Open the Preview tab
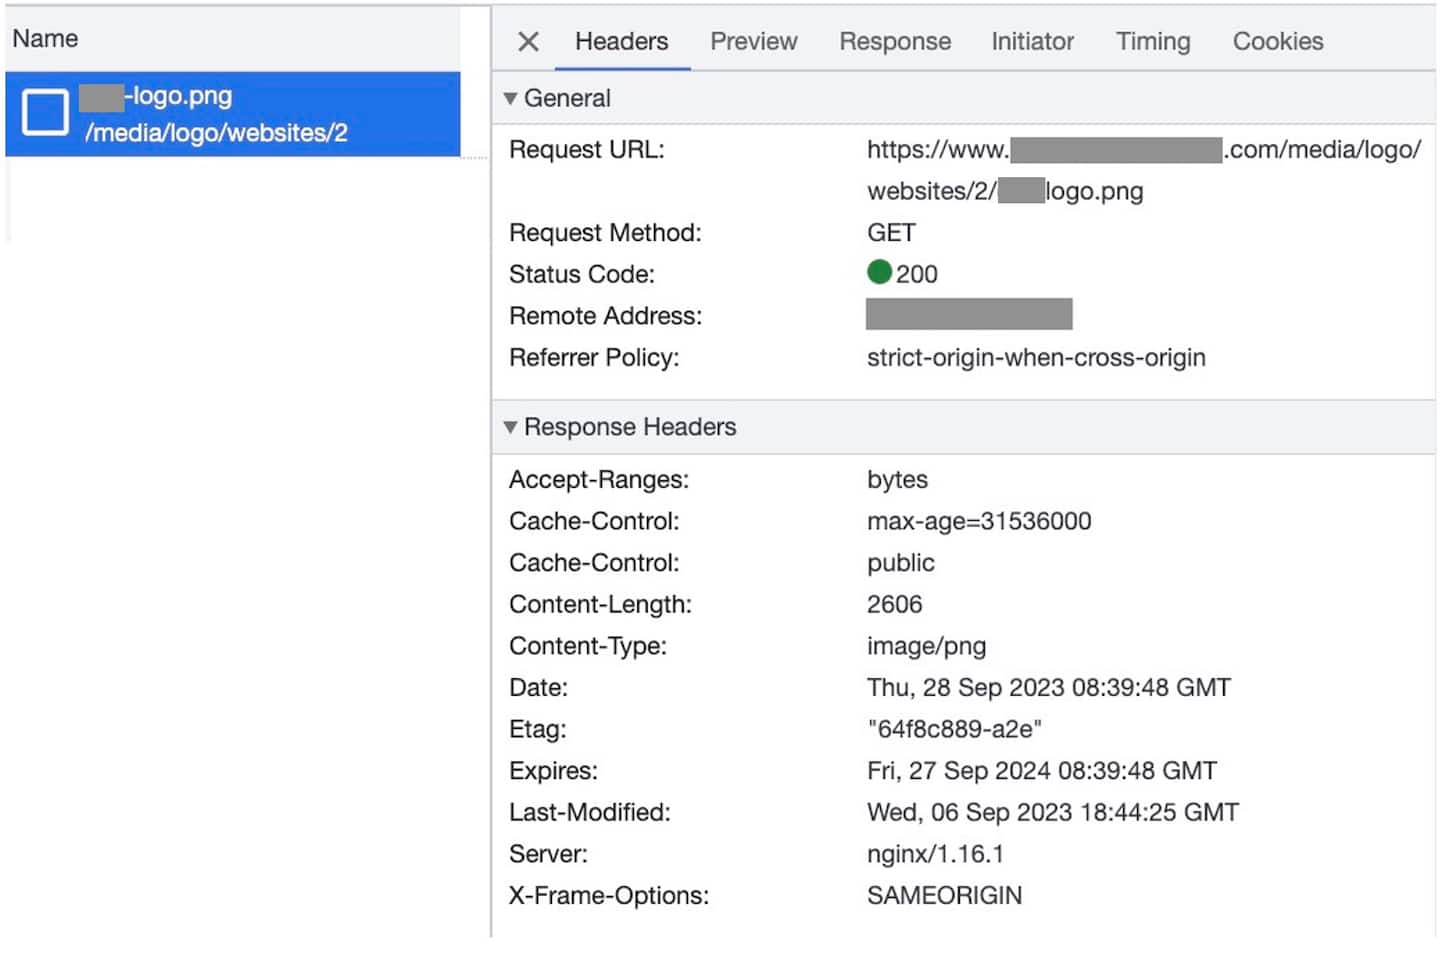This screenshot has height=961, width=1440. (x=753, y=42)
